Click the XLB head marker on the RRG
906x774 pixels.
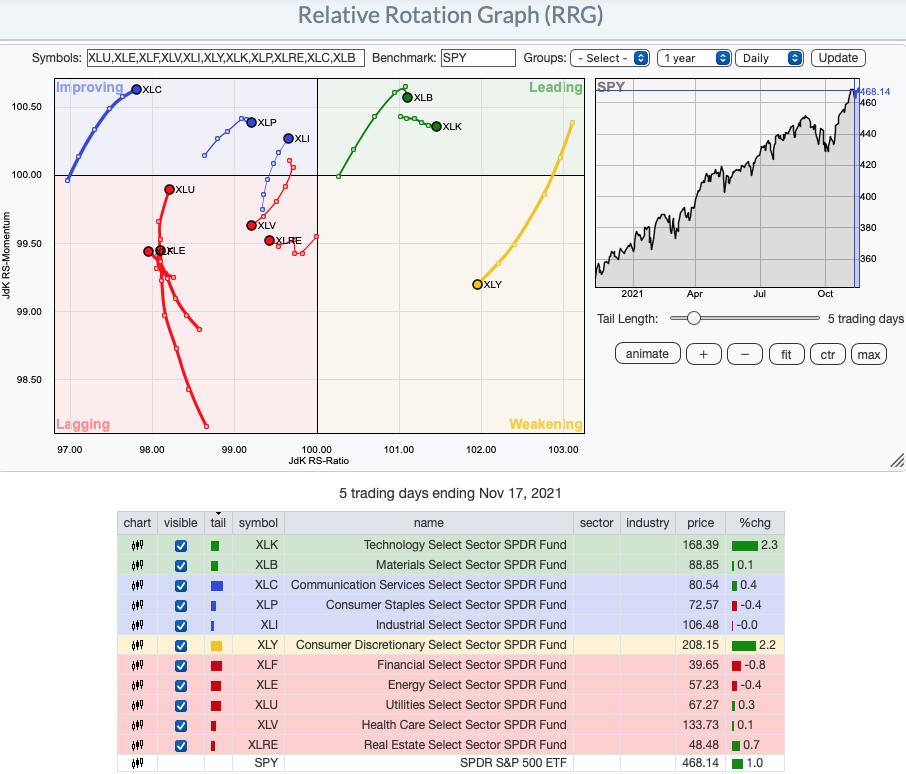[x=407, y=98]
